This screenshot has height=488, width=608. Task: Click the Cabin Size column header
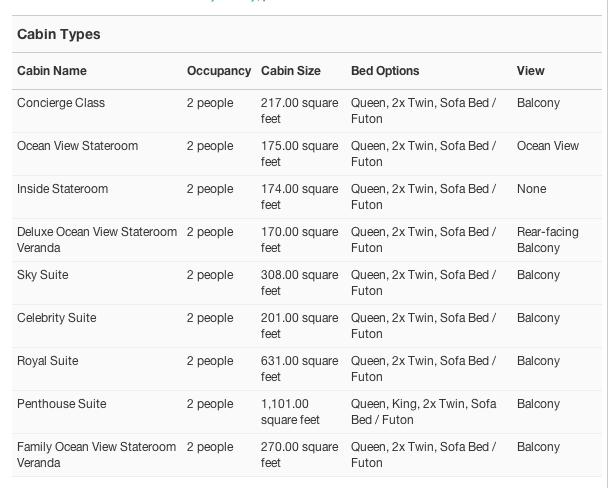click(290, 71)
